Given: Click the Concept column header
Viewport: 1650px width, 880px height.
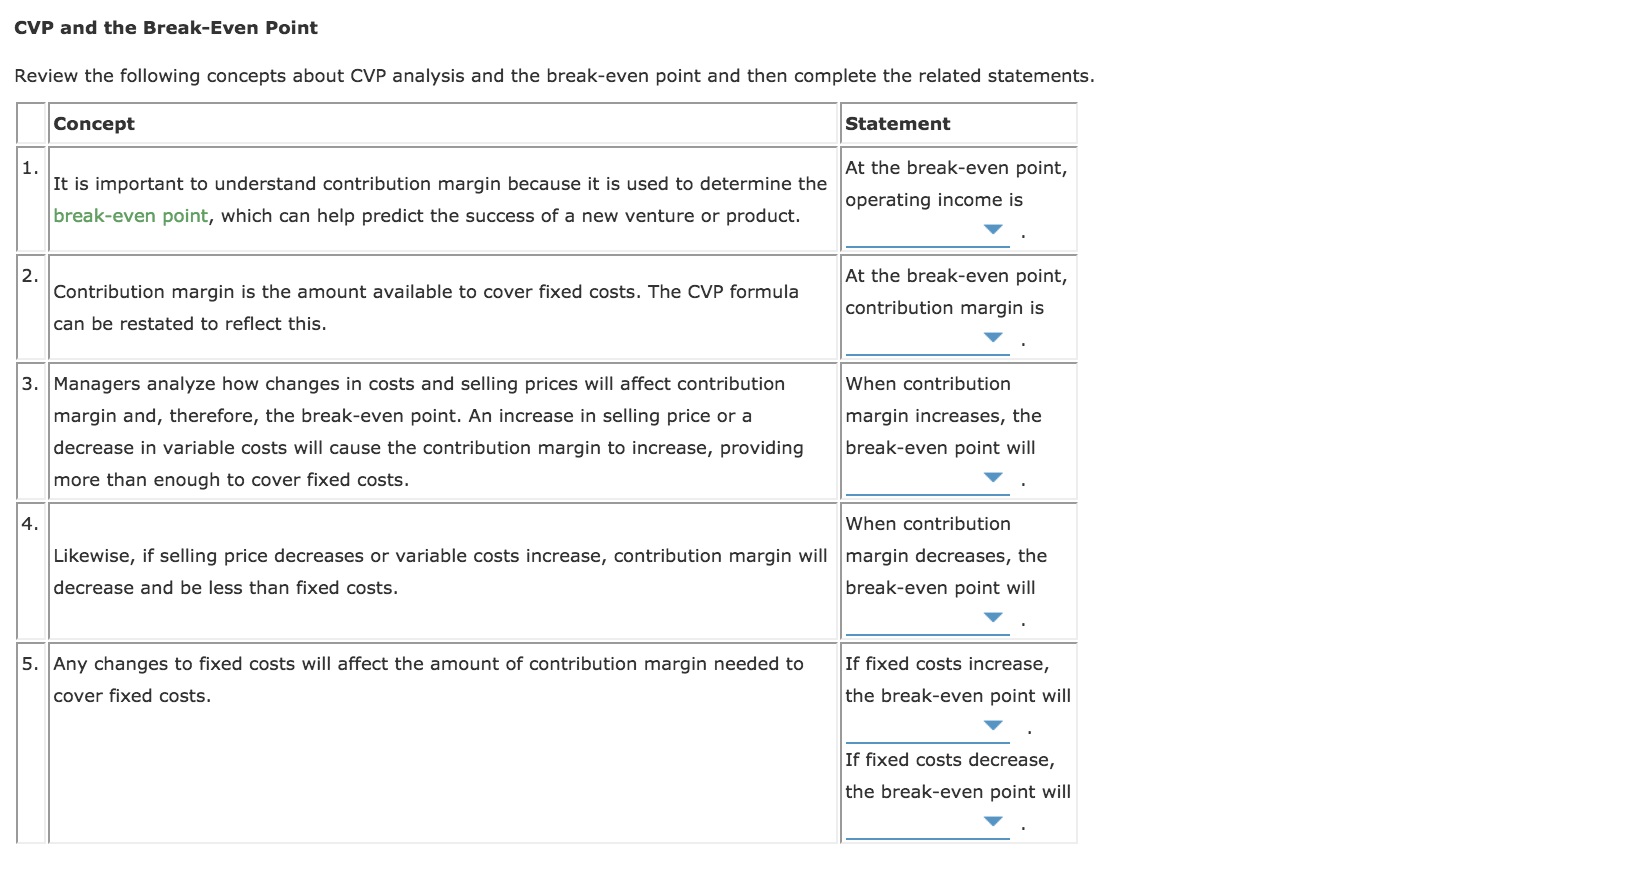Looking at the screenshot, I should [x=94, y=123].
